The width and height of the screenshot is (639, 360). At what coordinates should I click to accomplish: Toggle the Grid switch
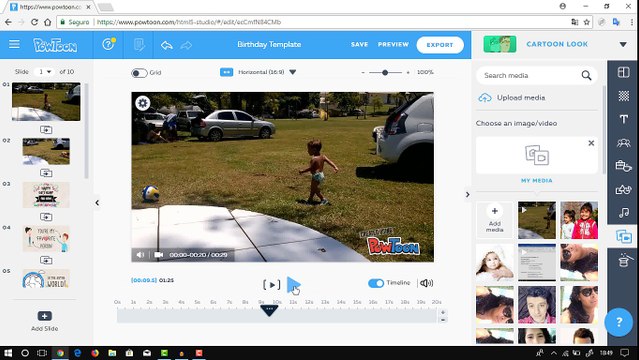pos(139,73)
